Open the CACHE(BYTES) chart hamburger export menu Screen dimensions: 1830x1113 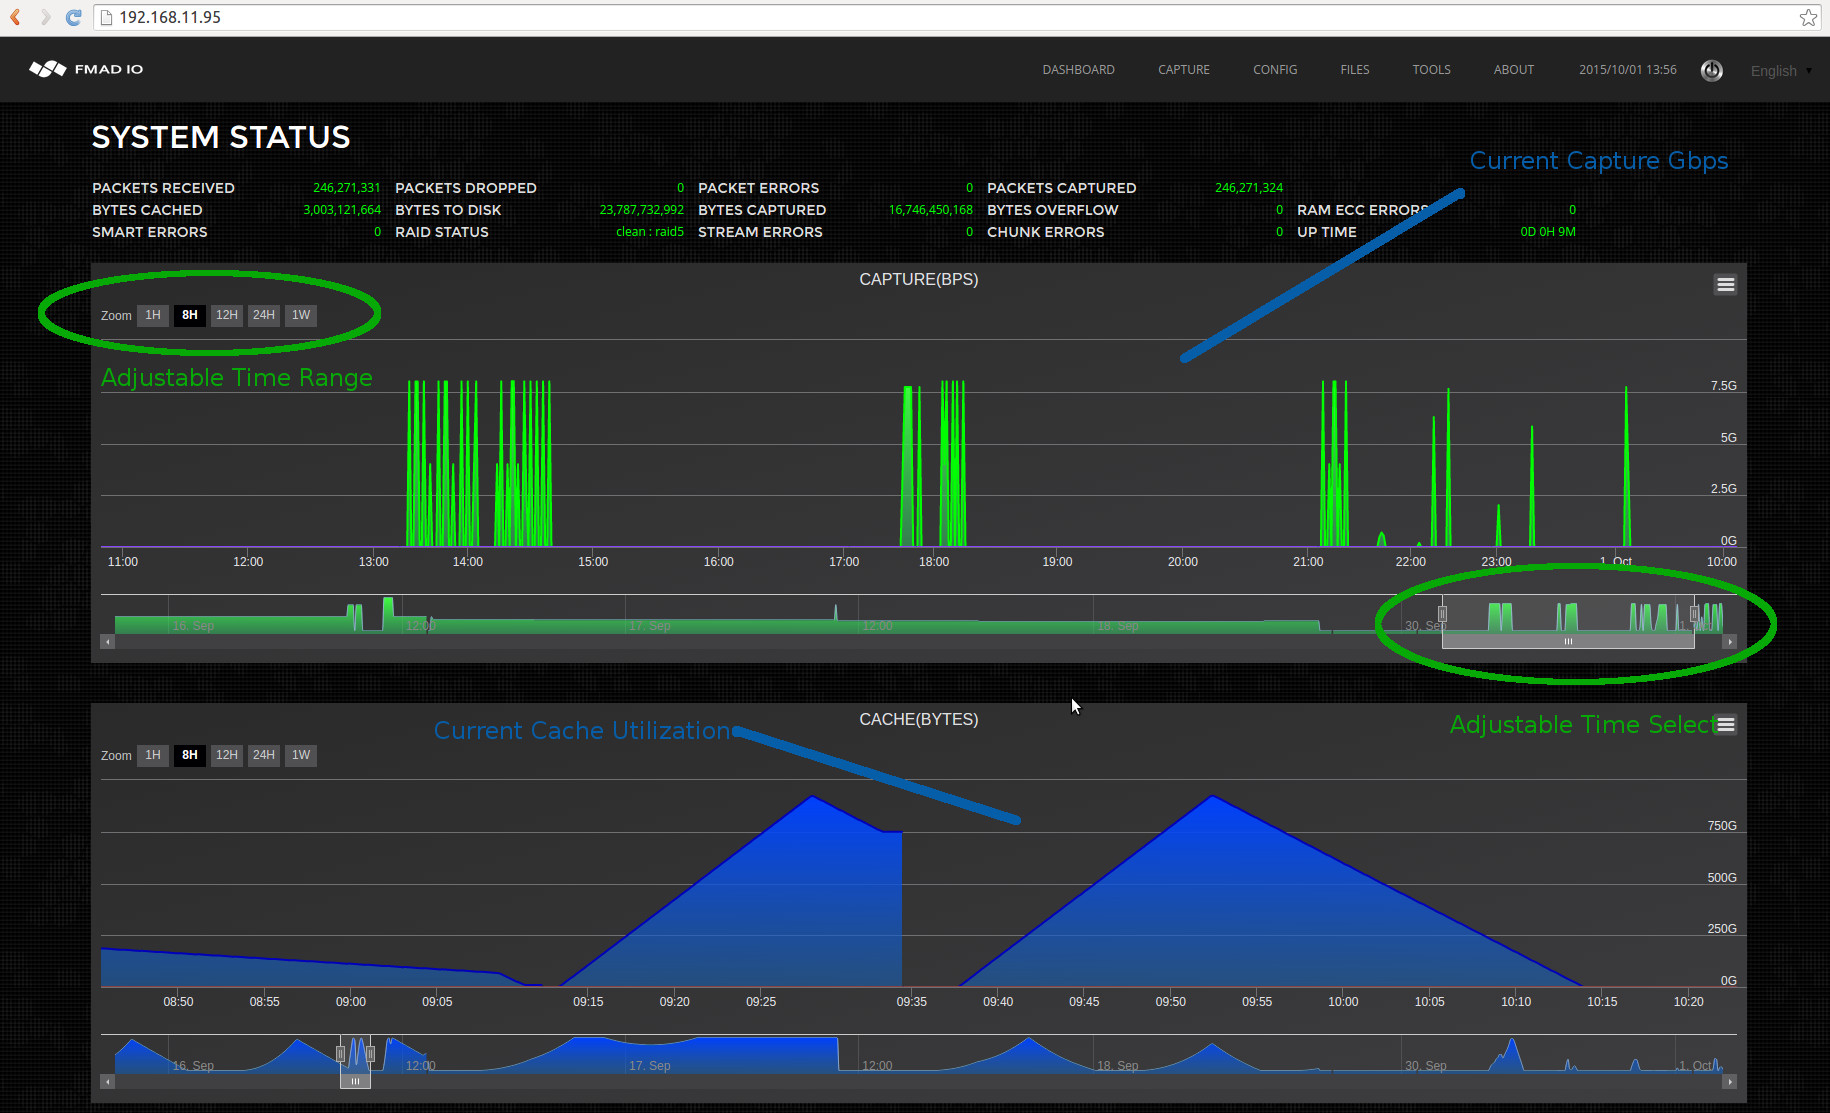point(1725,723)
